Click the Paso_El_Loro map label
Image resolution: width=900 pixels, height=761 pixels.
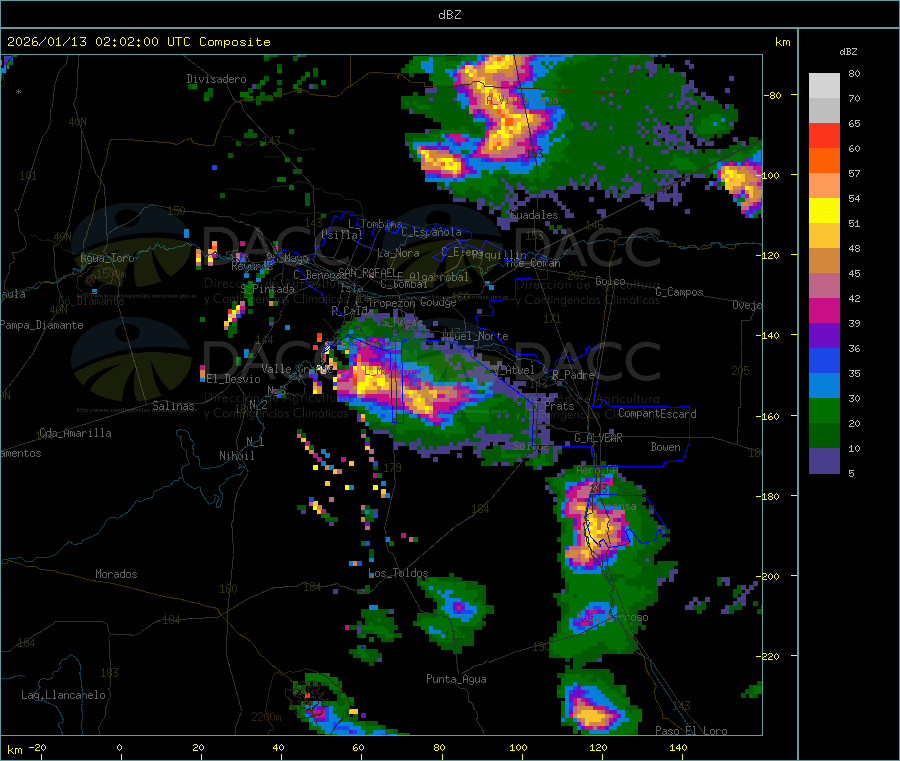pos(692,731)
